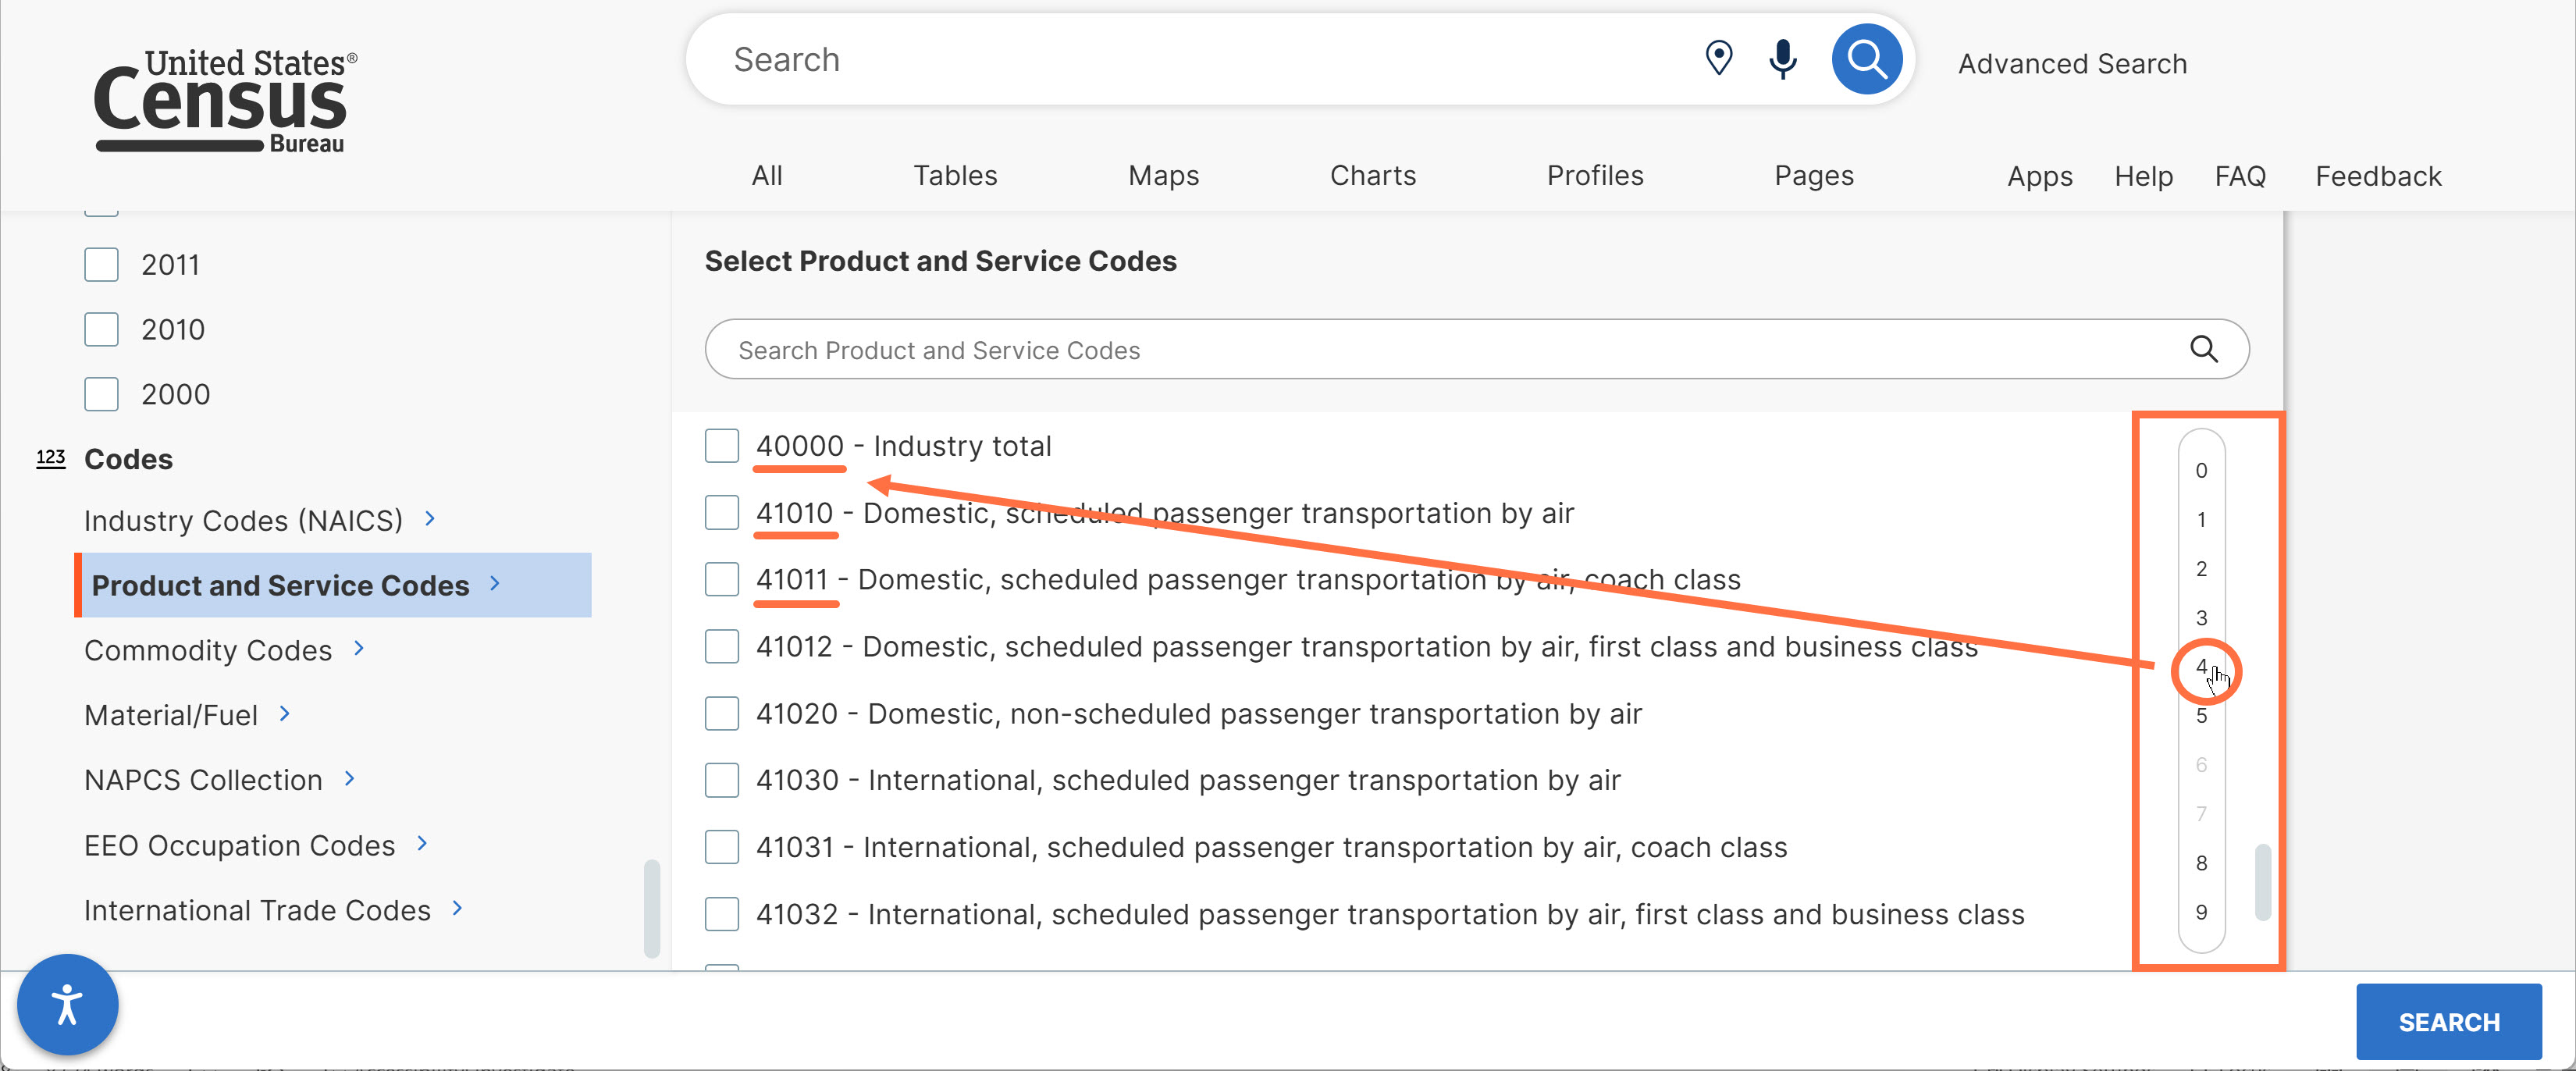
Task: Expand the Commodity Codes chevron
Action: (x=359, y=649)
